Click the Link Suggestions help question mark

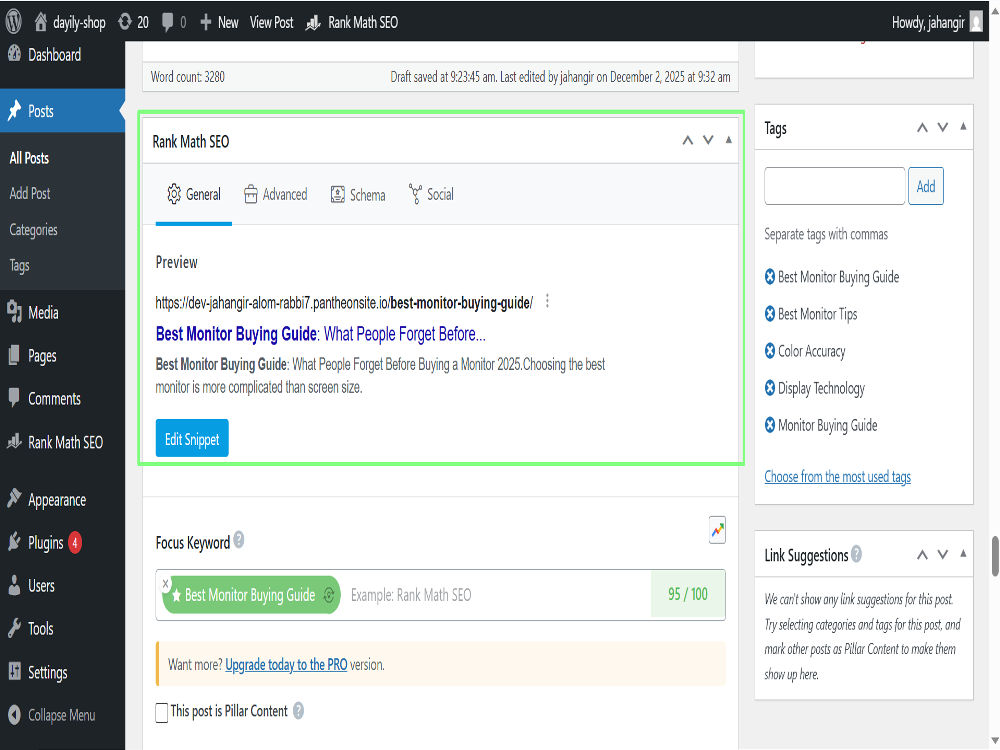857,554
